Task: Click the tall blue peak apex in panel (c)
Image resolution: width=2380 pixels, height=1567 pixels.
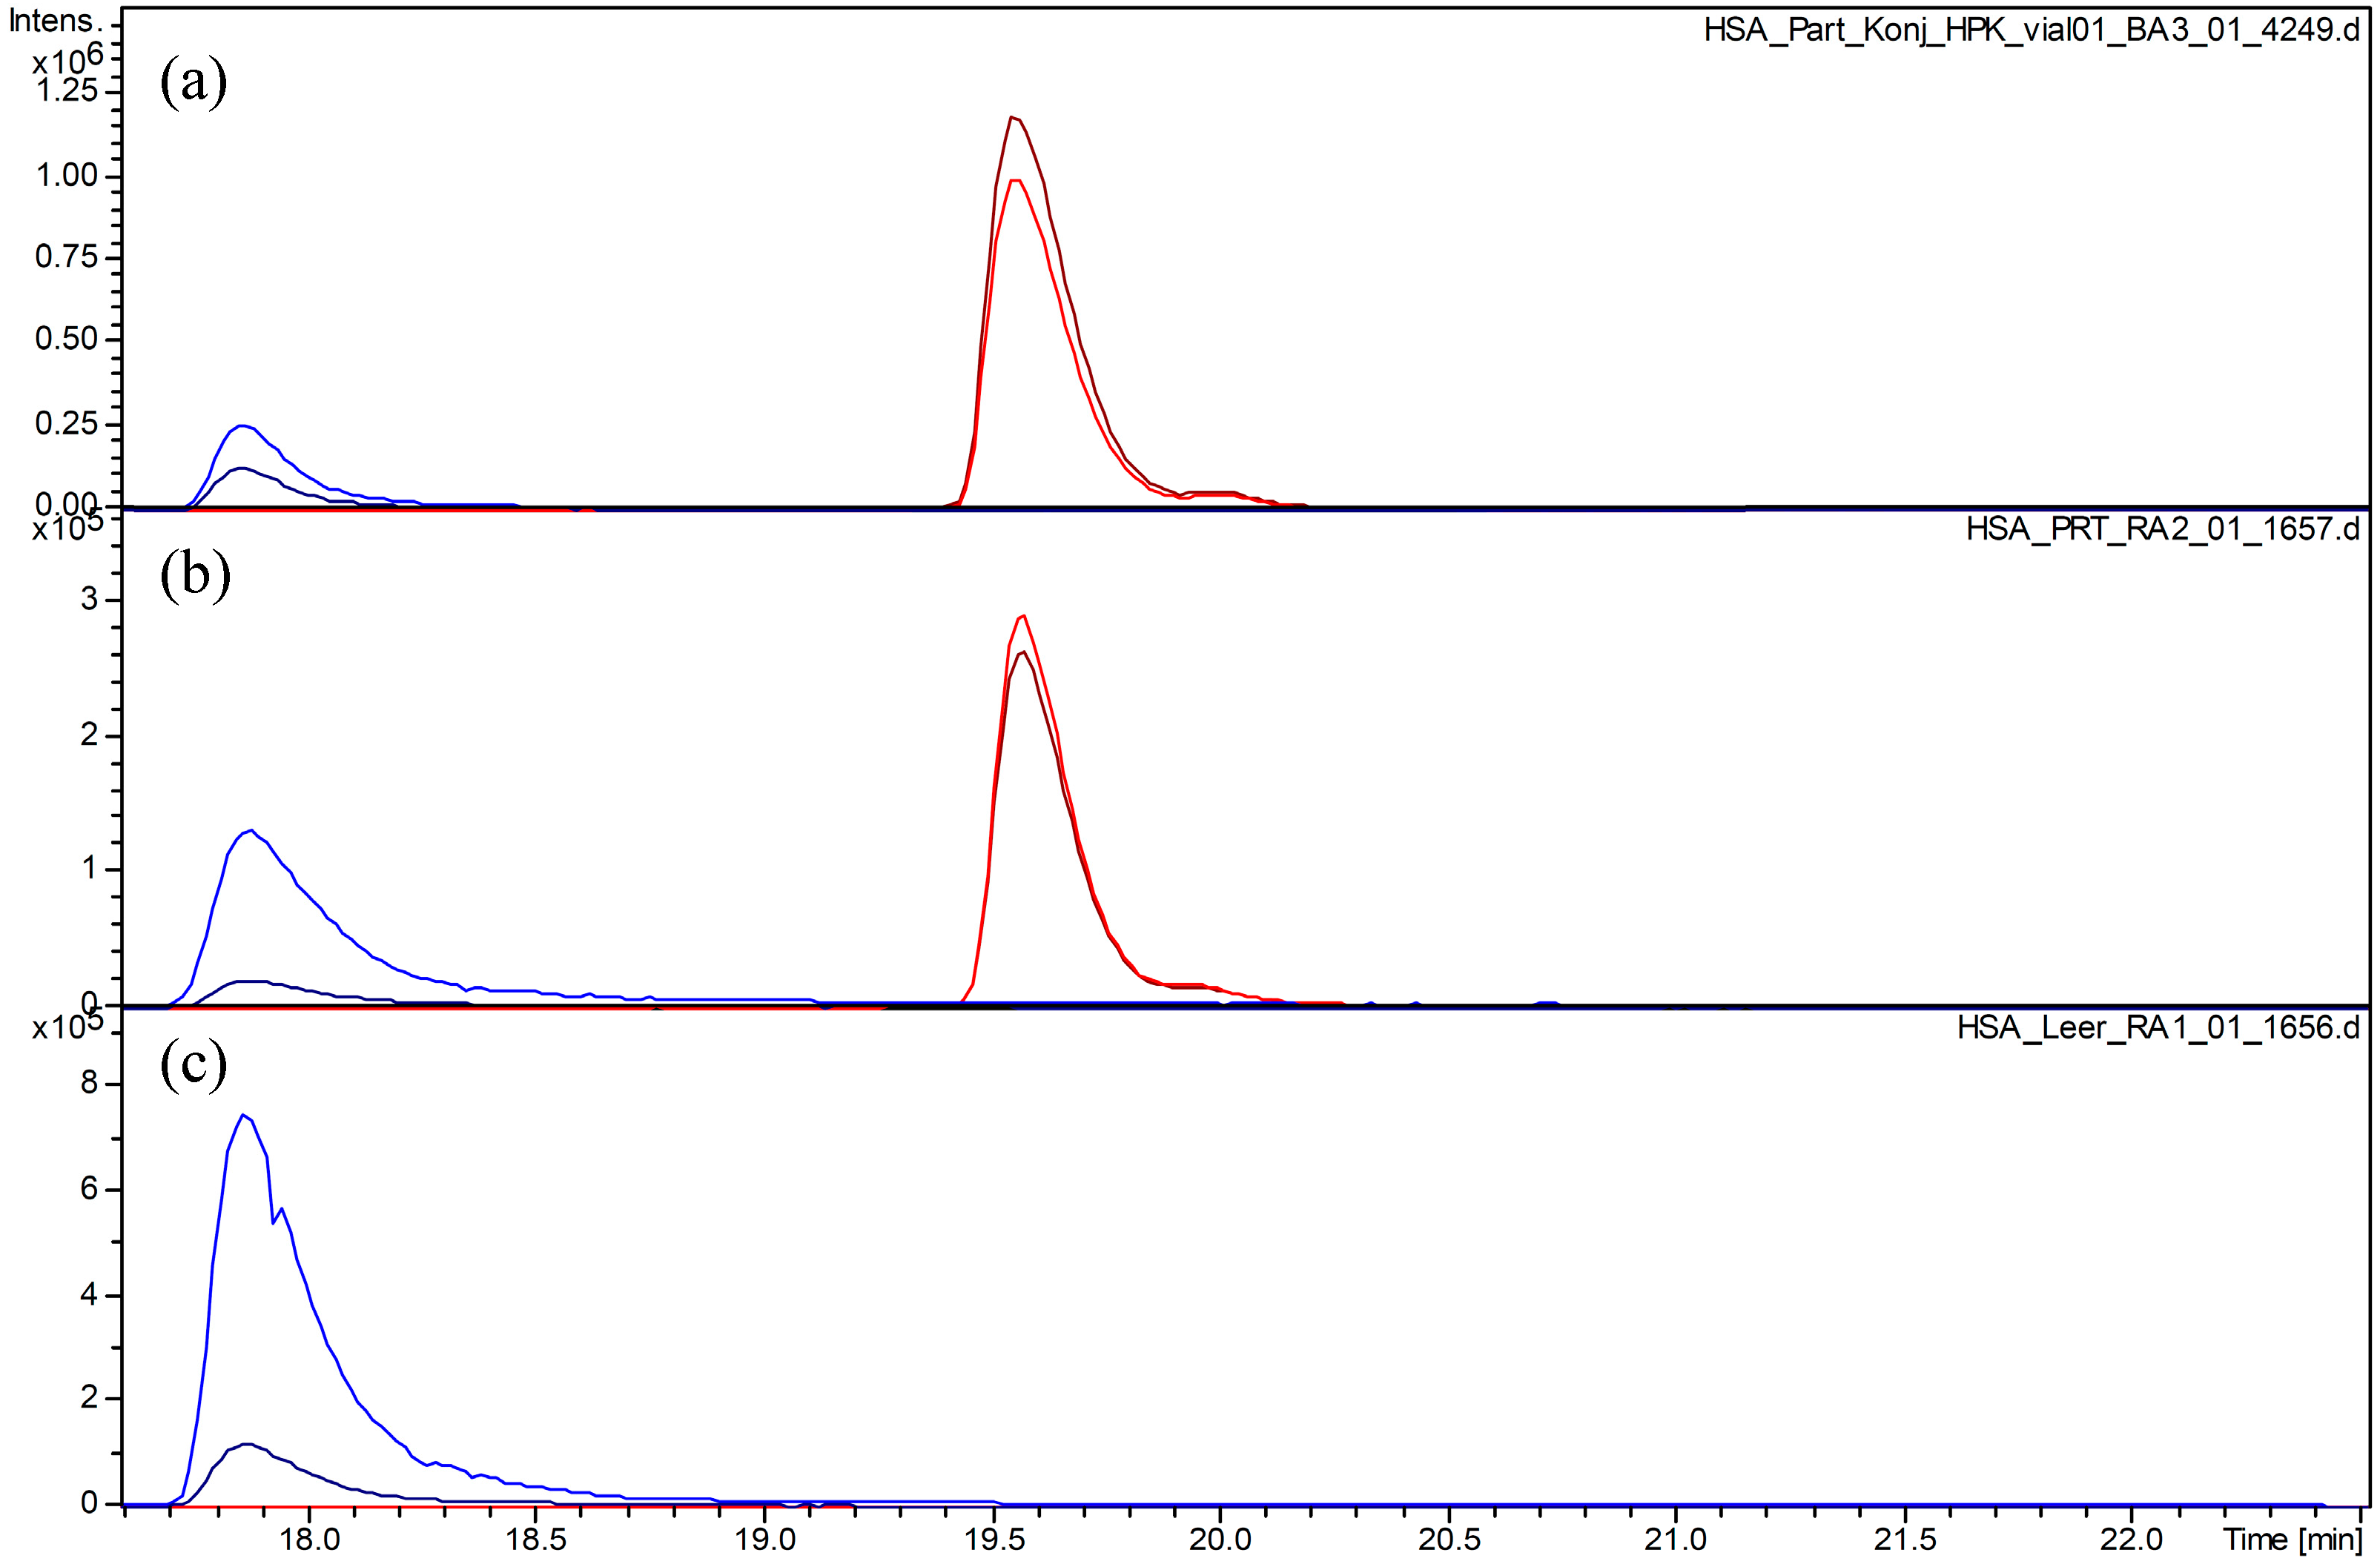Action: click(x=243, y=1114)
